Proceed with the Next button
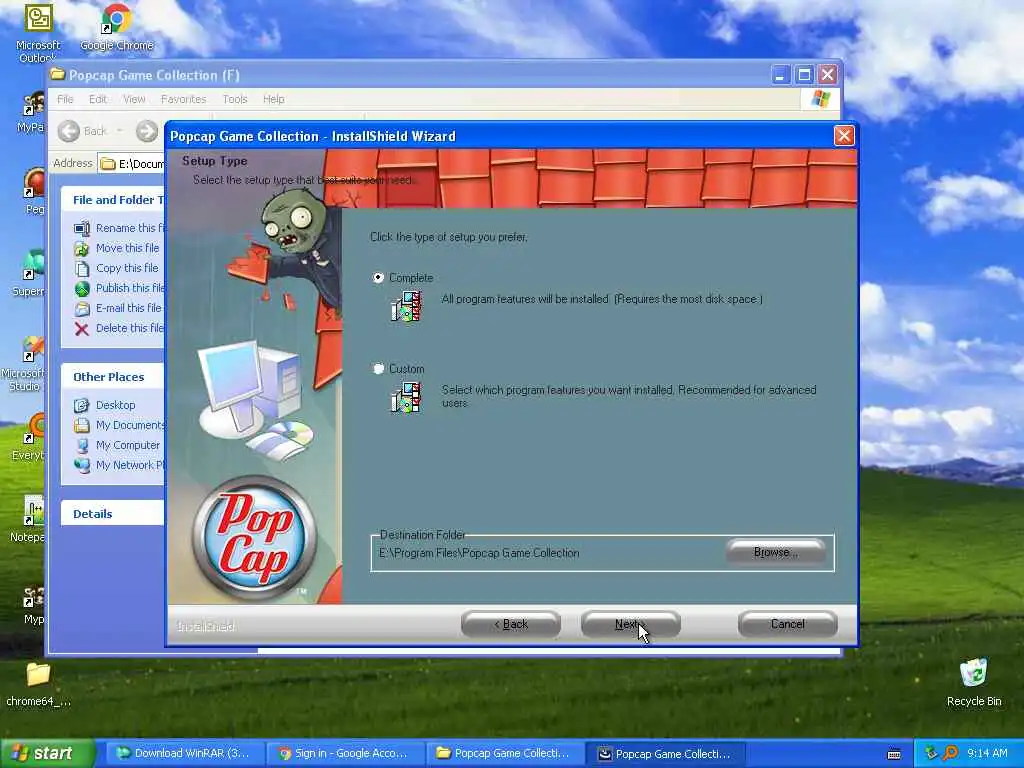 630,624
